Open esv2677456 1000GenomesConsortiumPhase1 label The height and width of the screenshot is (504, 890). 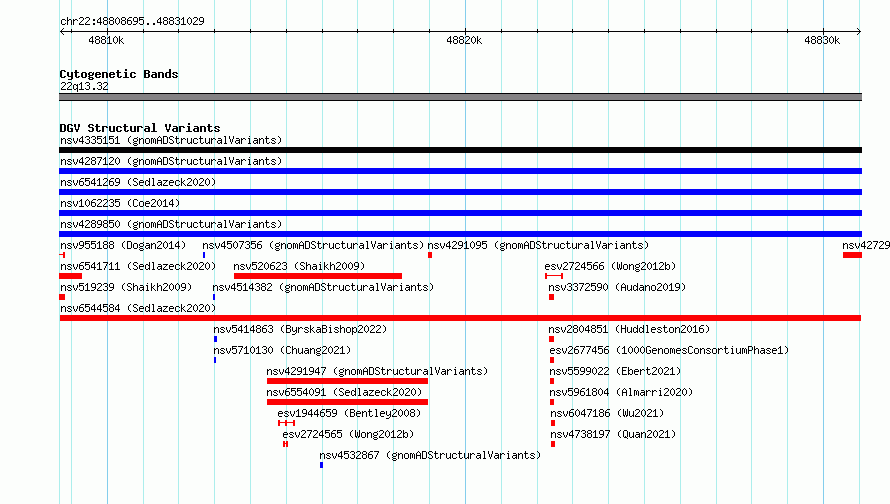coord(669,350)
